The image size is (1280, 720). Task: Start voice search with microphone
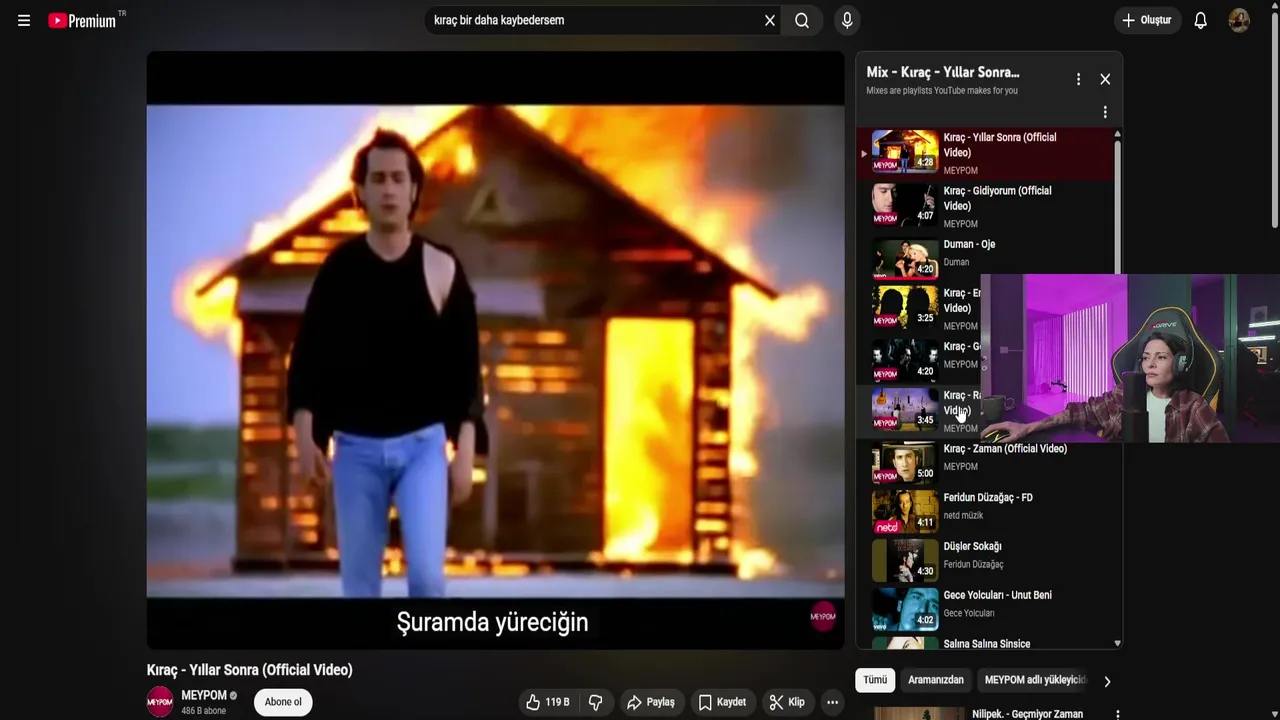pyautogui.click(x=847, y=20)
